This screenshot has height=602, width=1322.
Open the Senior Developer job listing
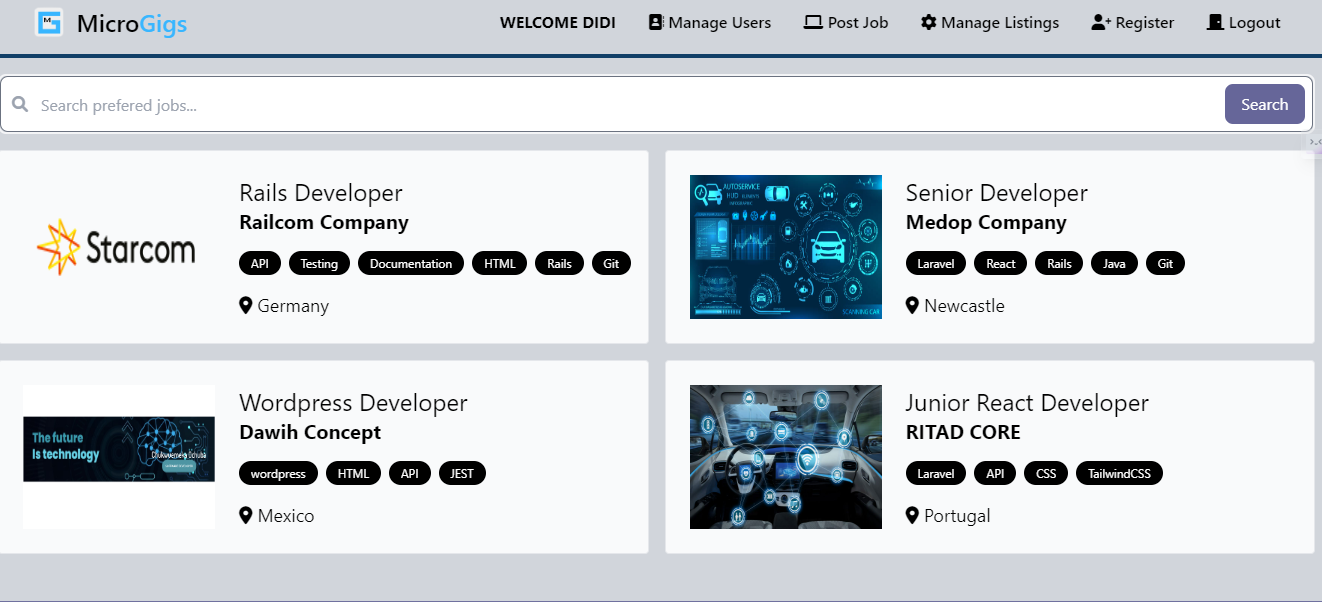pyautogui.click(x=997, y=193)
